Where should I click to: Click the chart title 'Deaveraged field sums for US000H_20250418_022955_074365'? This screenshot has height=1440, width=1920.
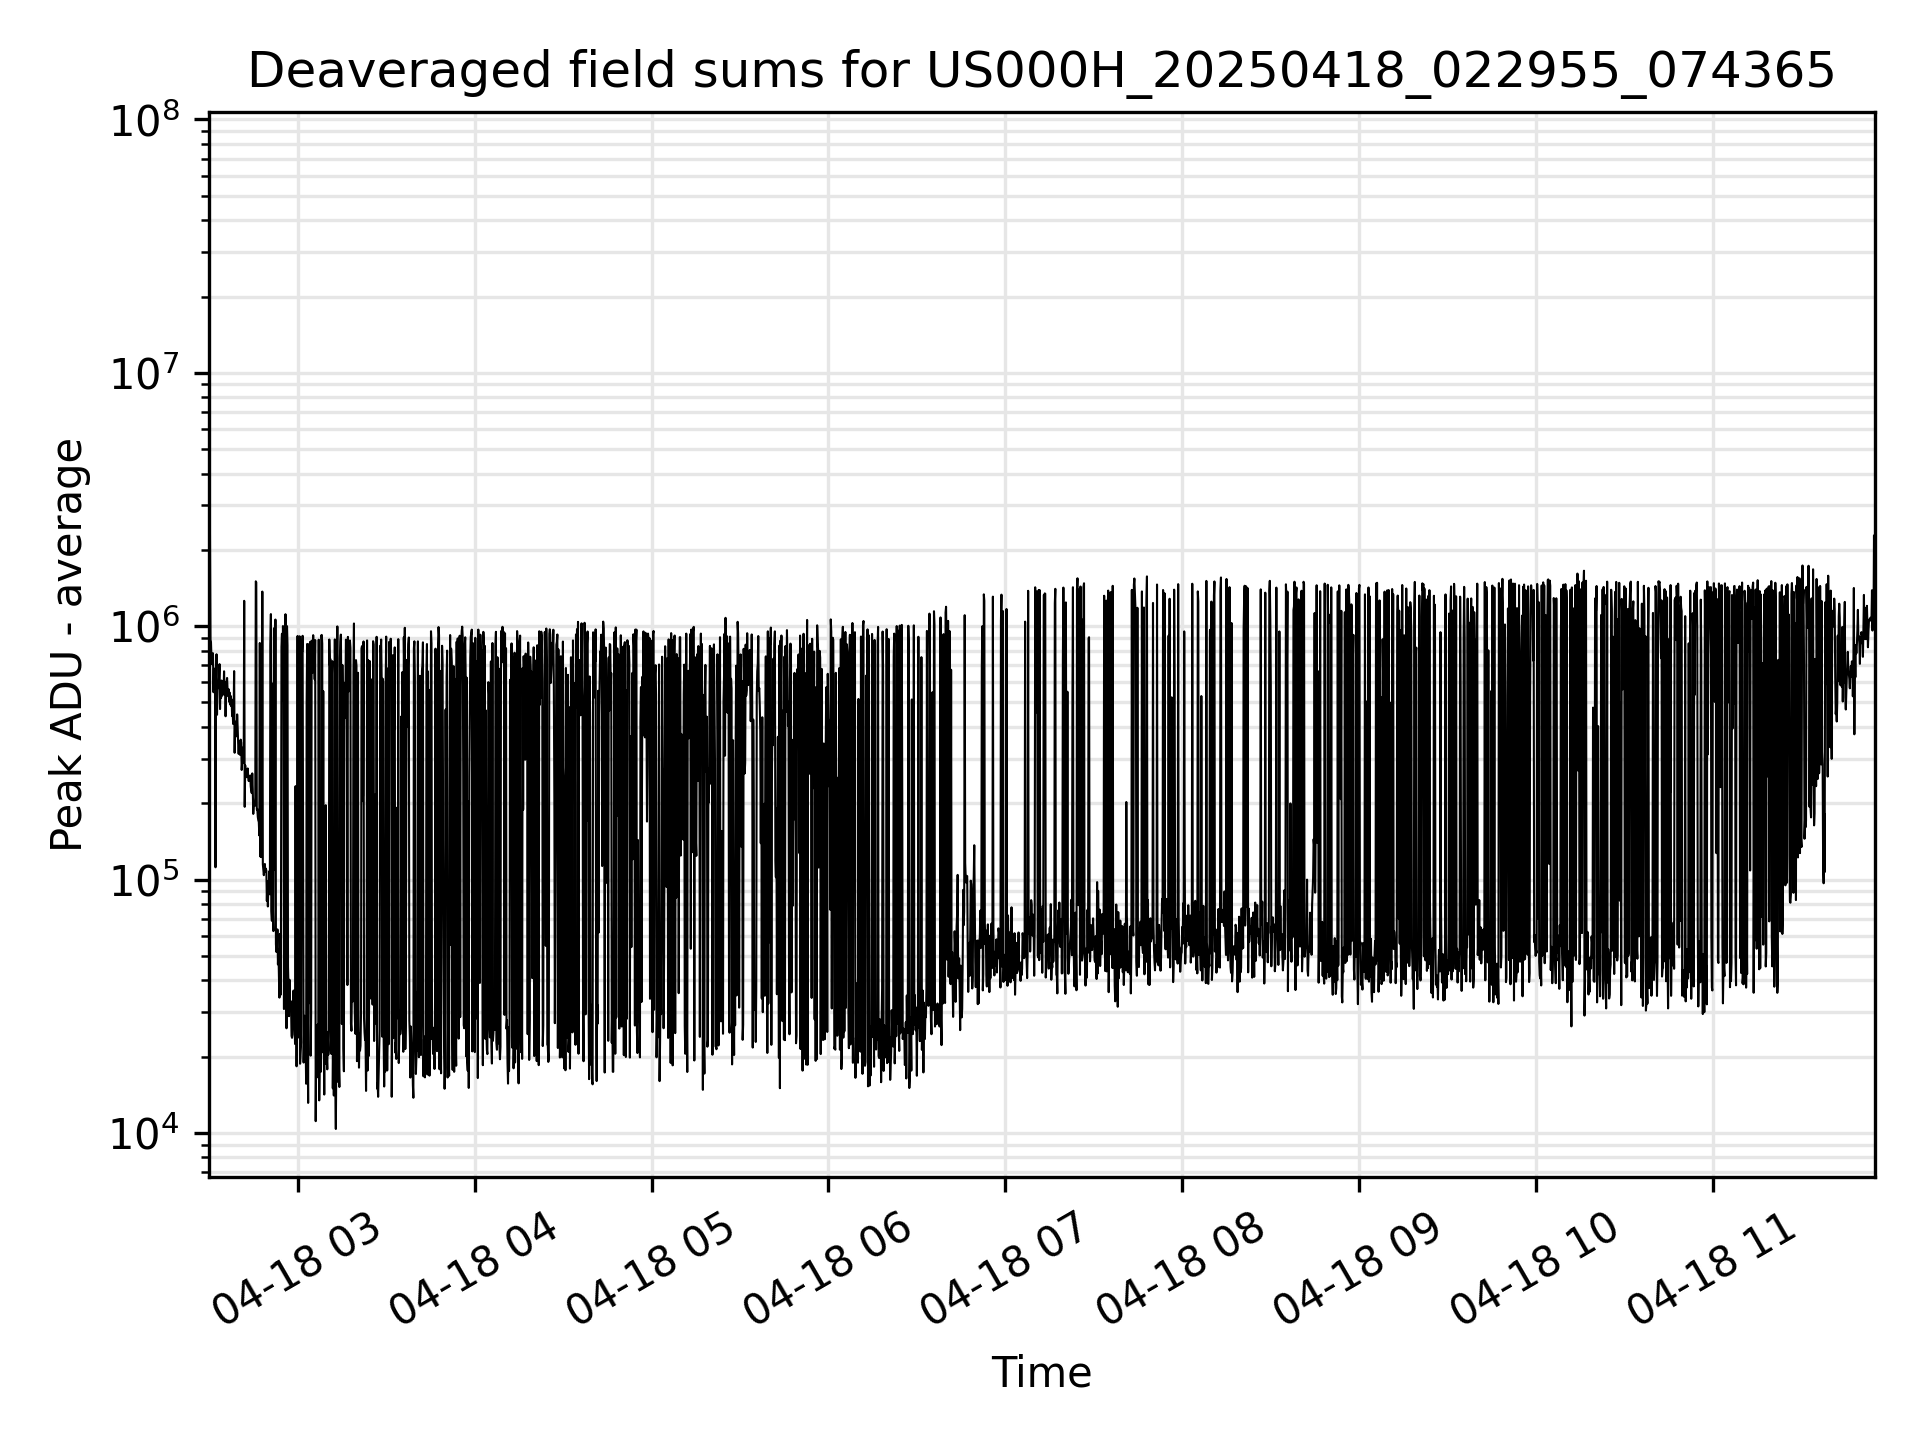(x=1041, y=72)
